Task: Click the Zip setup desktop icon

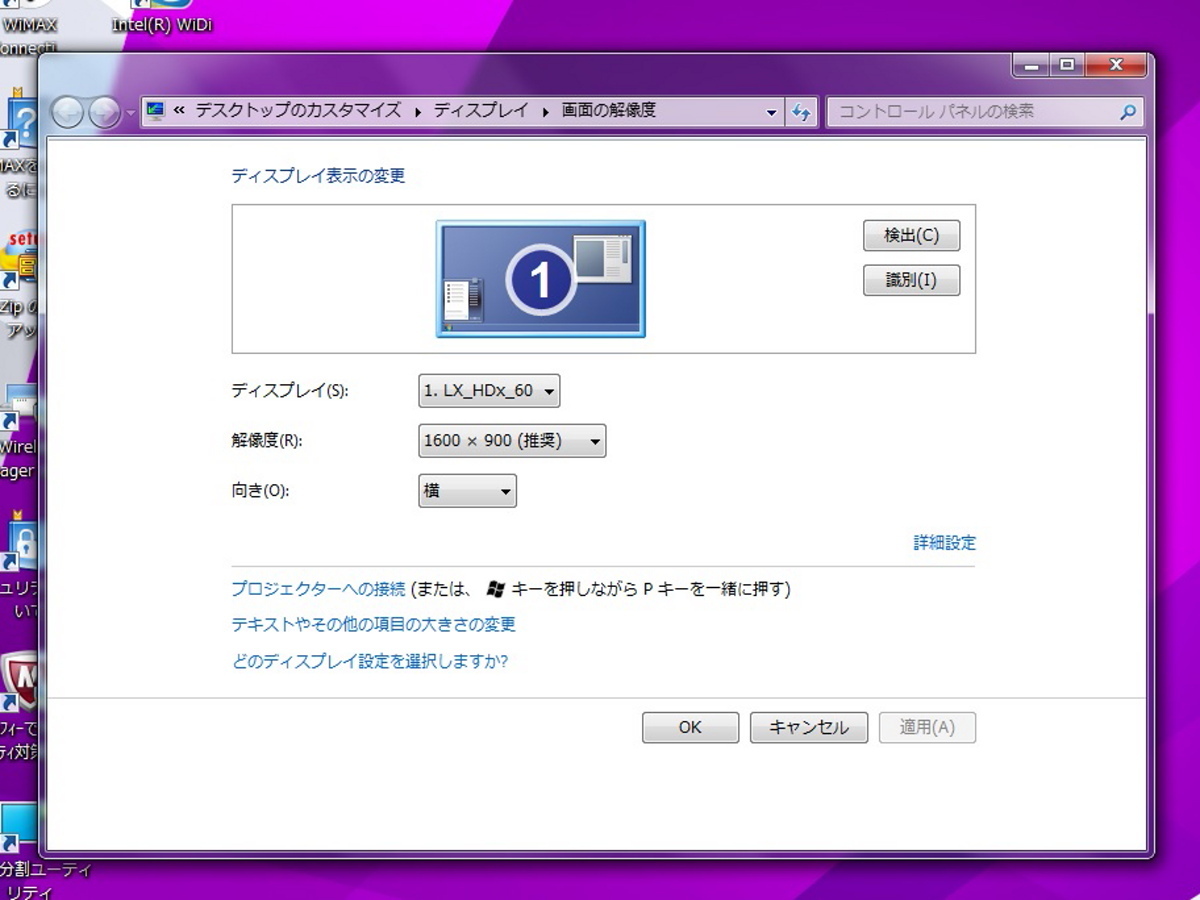Action: tap(19, 285)
